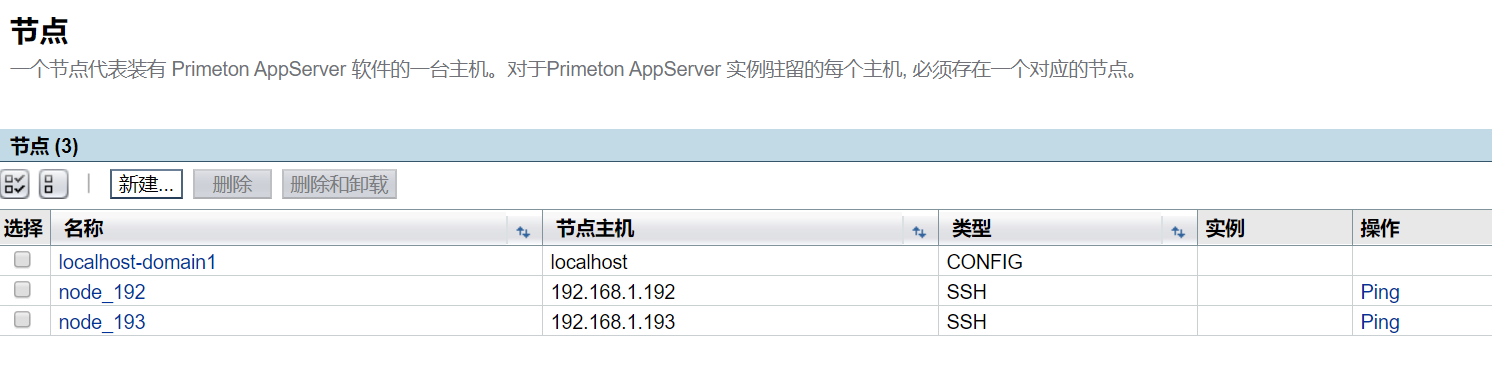1492x376 pixels.
Task: Tick the checkbox for node_192
Action: (x=22, y=290)
